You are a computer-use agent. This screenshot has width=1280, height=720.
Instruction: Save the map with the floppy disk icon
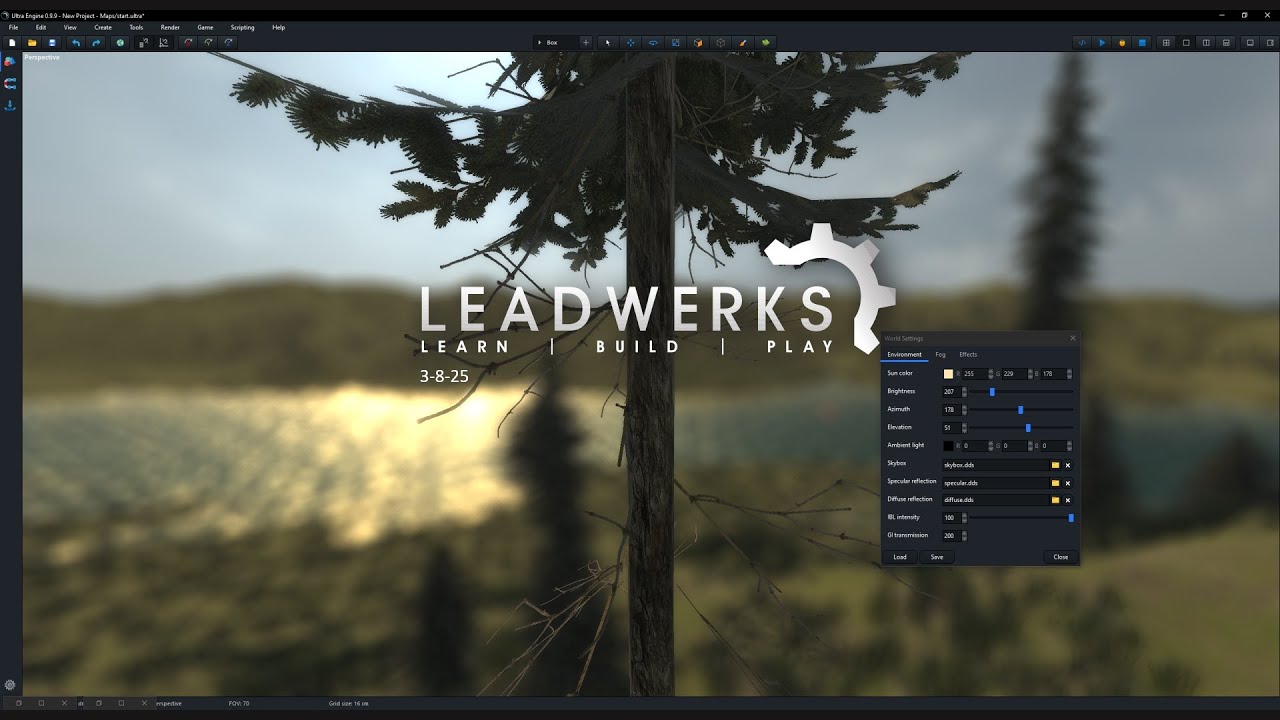(x=52, y=43)
